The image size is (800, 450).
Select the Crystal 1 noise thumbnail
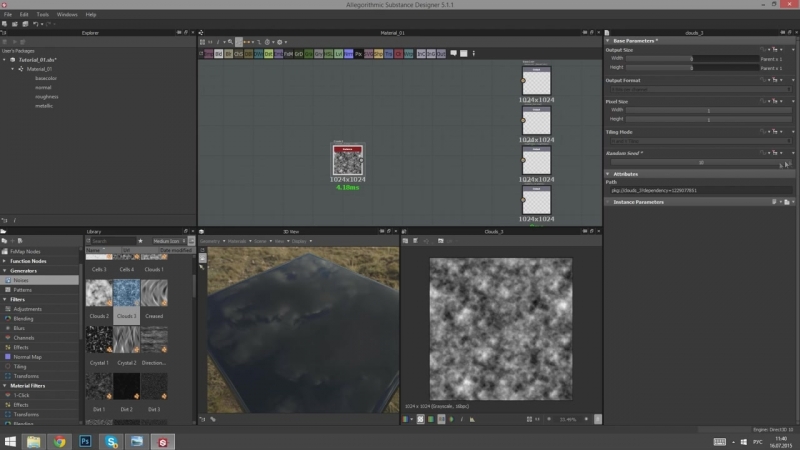(99, 340)
